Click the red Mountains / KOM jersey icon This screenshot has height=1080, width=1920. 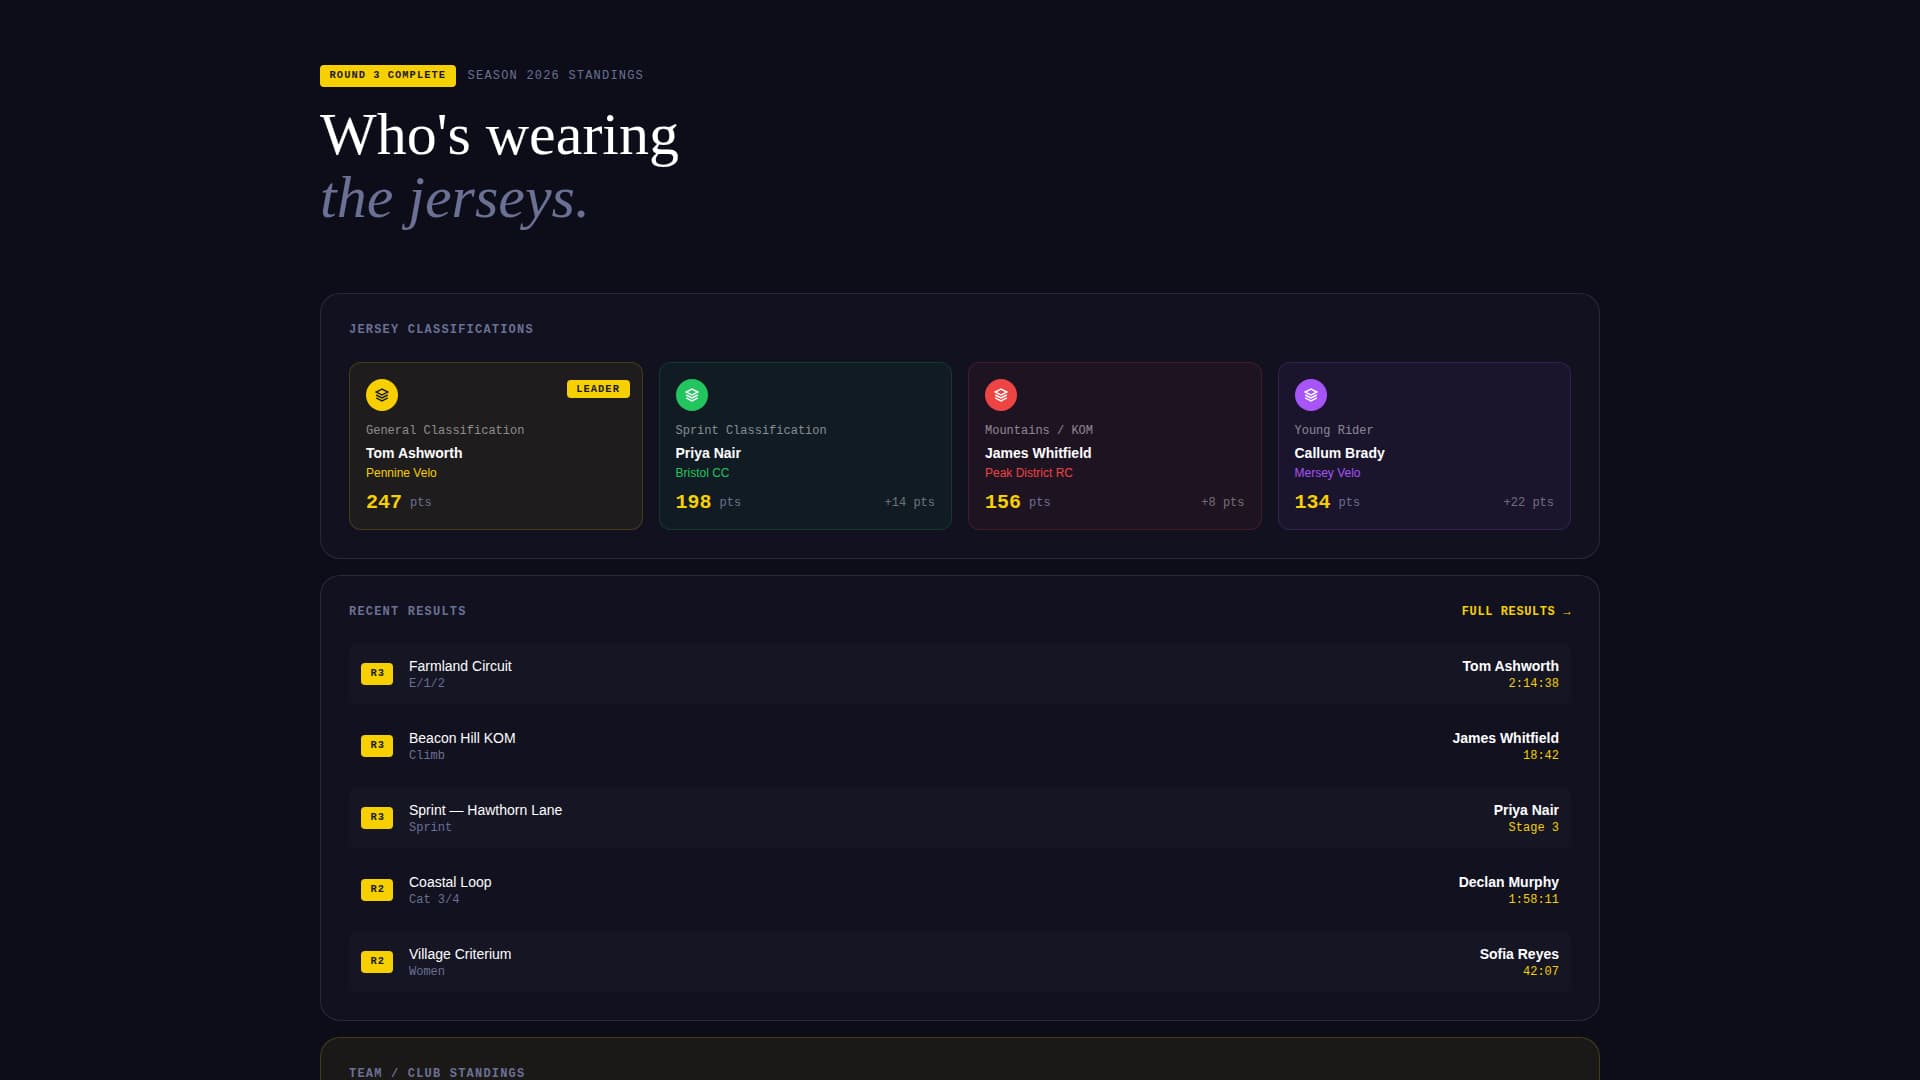click(x=1001, y=395)
